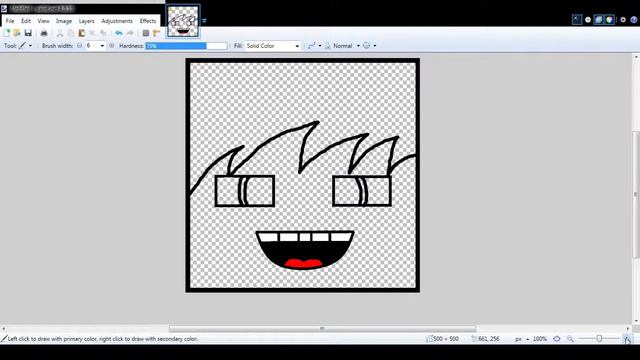
Task: Click the Cut scissors icon
Action: 60,33
